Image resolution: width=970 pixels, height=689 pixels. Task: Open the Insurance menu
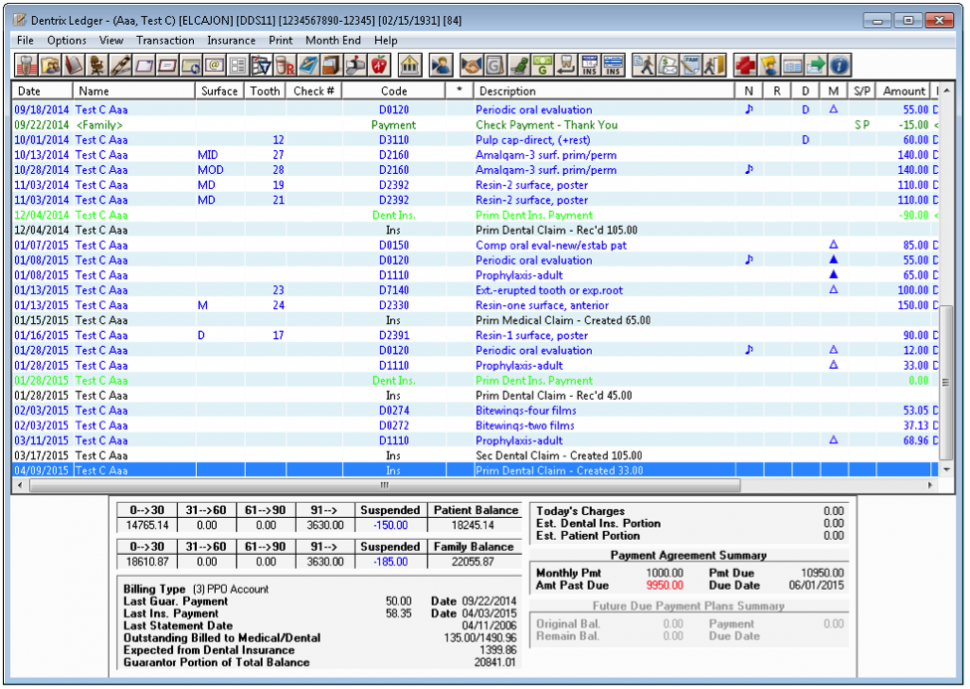[x=231, y=40]
